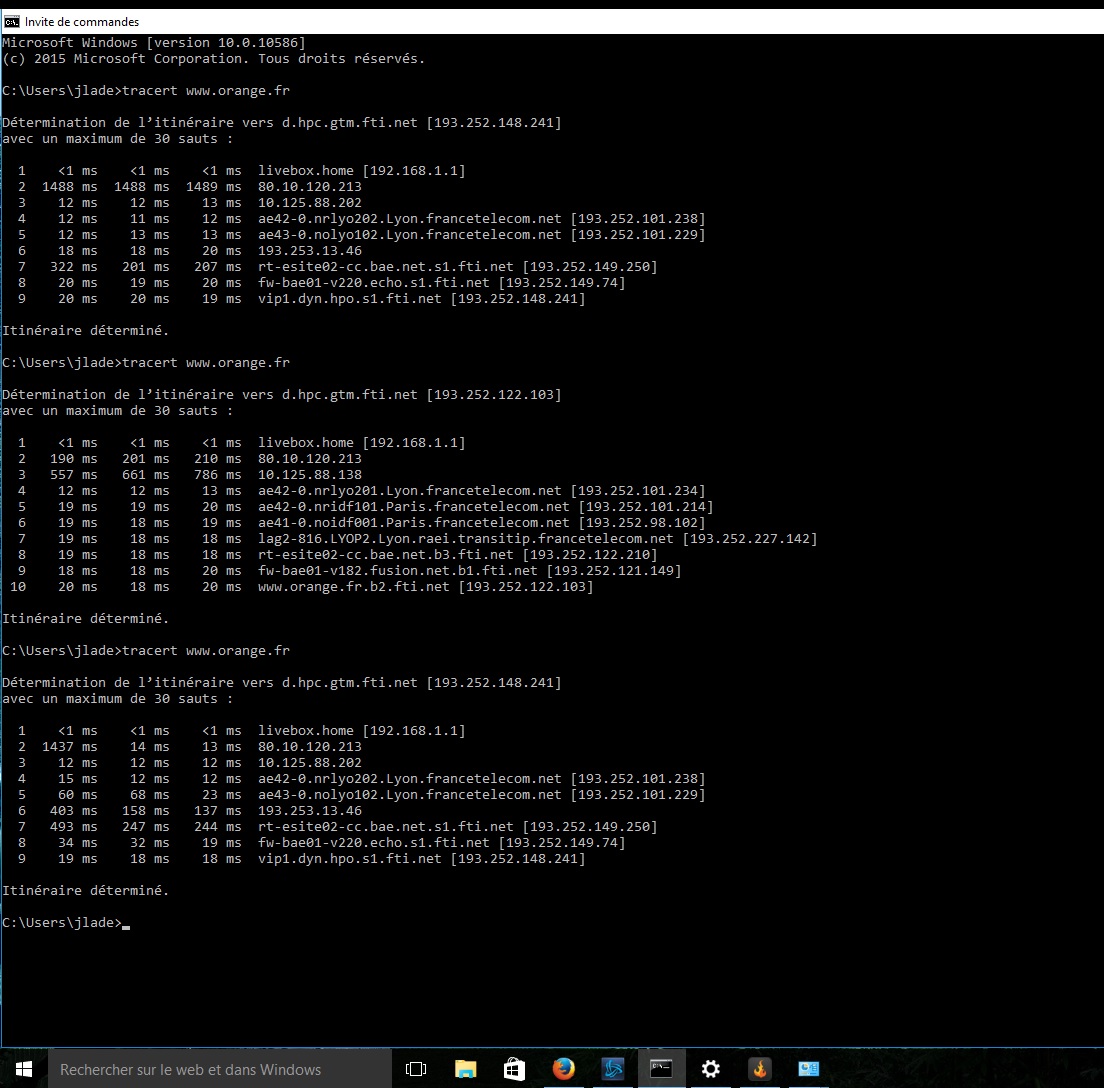Click the taskbar search box 'Rechercher sur le web'

(219, 1069)
